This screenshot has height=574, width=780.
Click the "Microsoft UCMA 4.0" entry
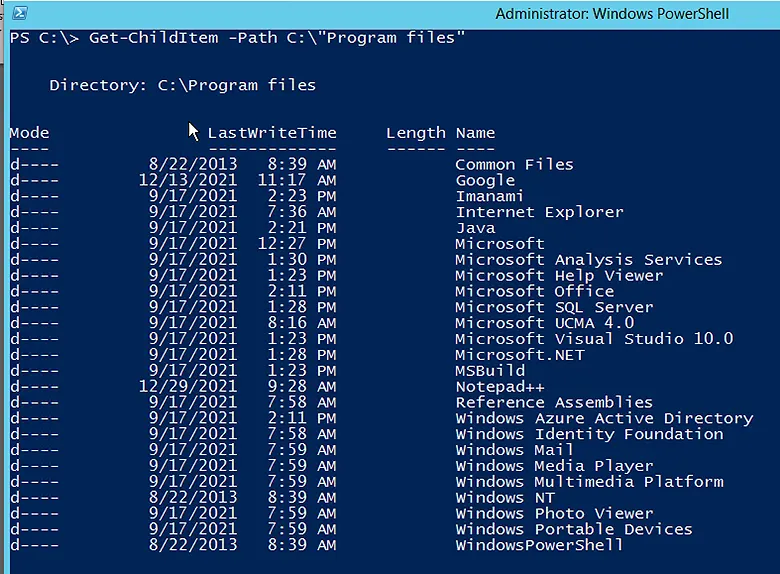pyautogui.click(x=545, y=323)
